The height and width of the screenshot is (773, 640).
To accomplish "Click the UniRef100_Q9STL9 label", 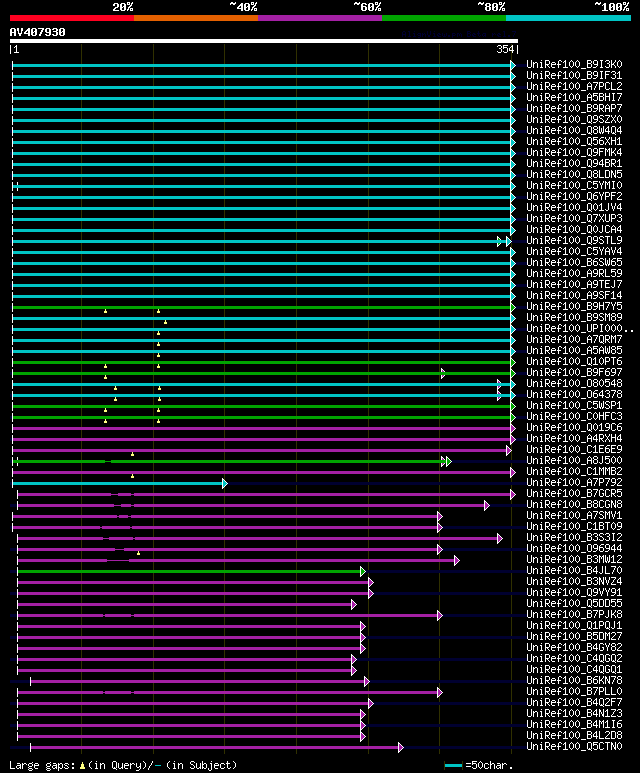I will click(574, 241).
